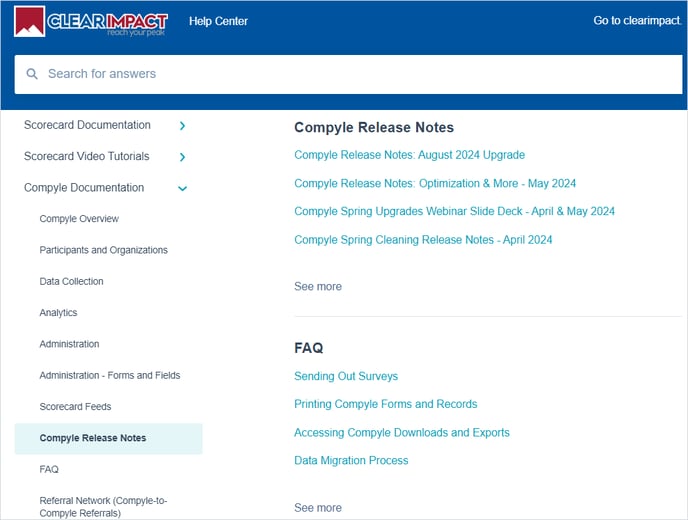
Task: Open Scorecard Documentation section
Action: (x=87, y=125)
